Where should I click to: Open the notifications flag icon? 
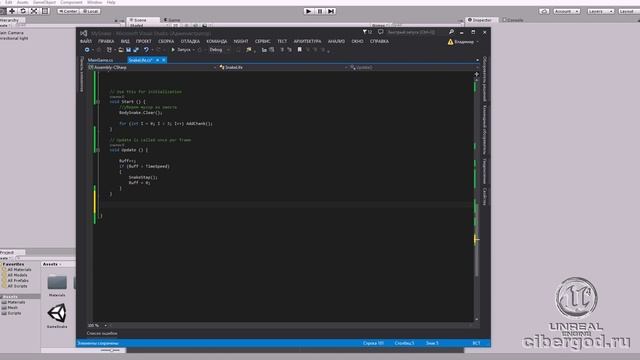(x=367, y=32)
